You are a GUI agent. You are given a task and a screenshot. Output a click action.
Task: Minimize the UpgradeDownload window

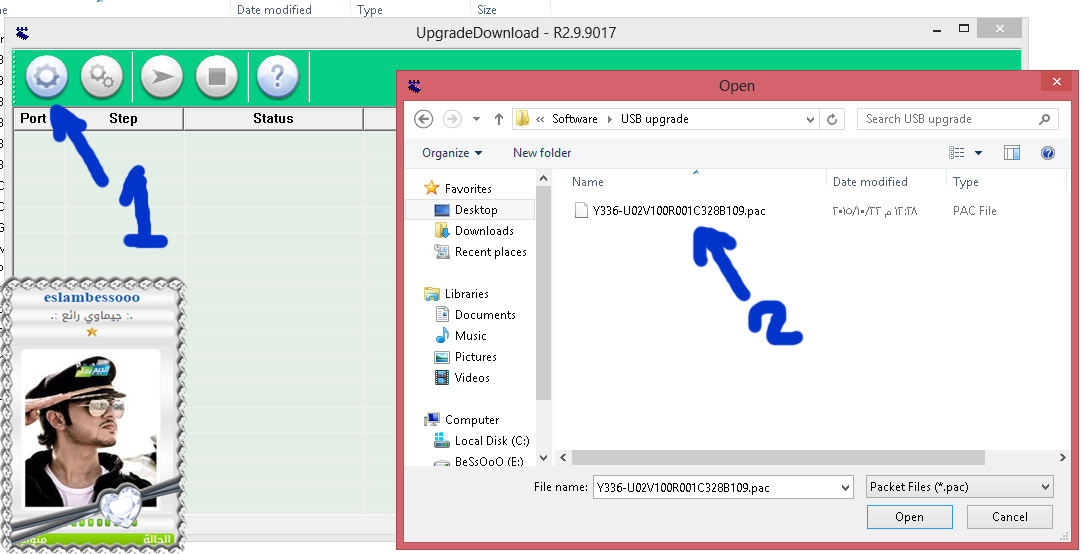pyautogui.click(x=938, y=30)
